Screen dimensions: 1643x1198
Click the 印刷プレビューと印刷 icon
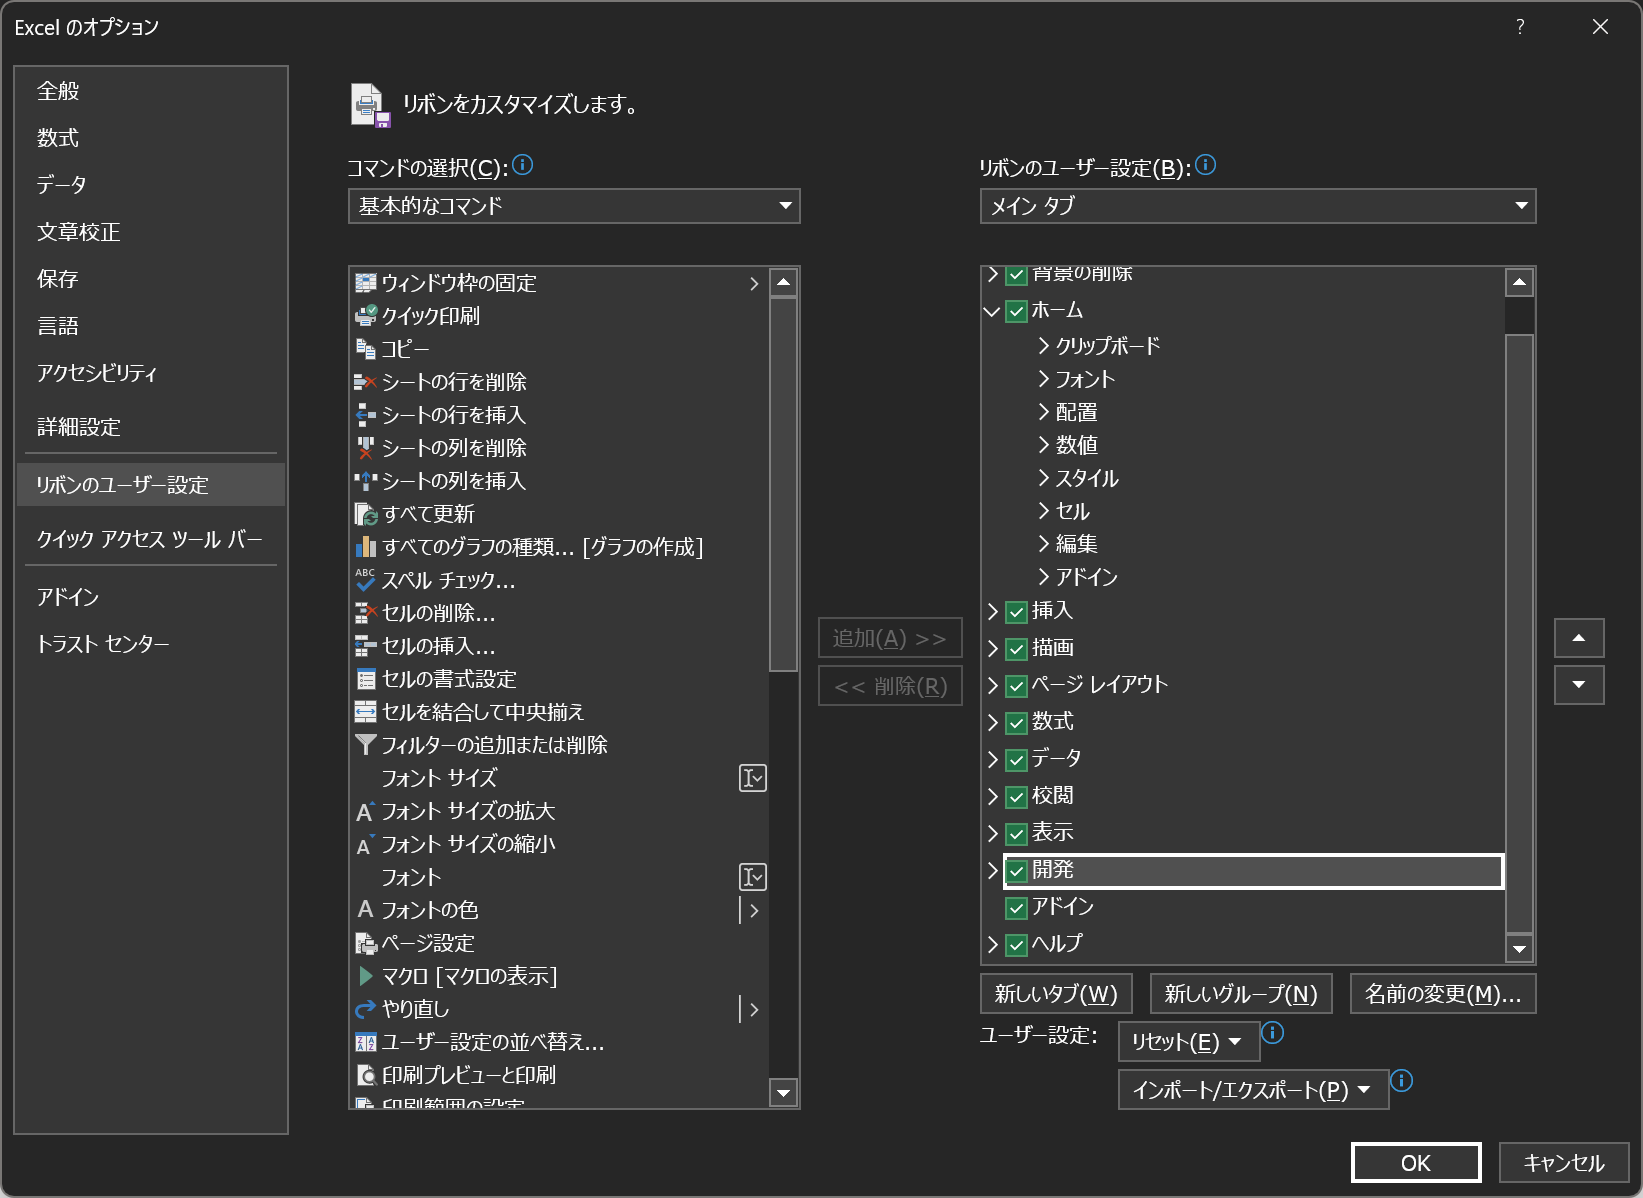[x=366, y=1075]
